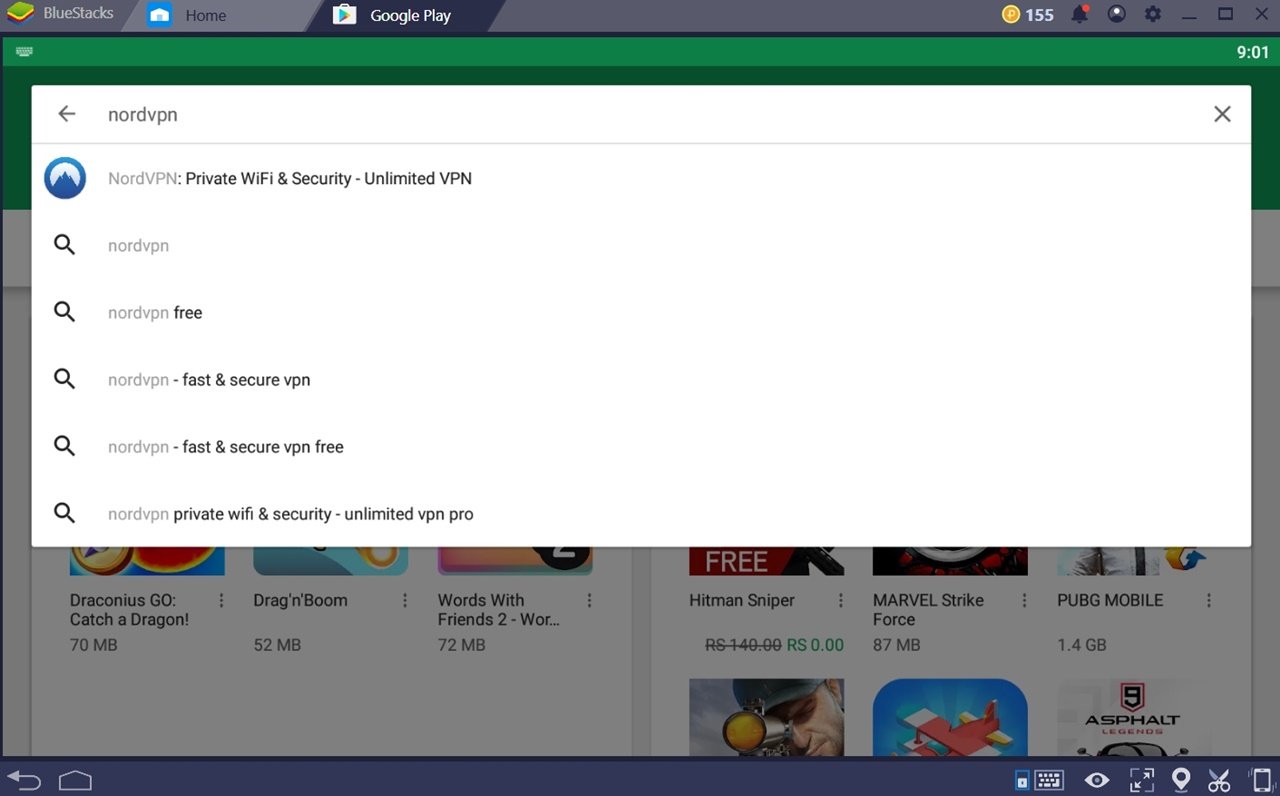Open more options for MARVEL Strike Force

pos(1025,601)
